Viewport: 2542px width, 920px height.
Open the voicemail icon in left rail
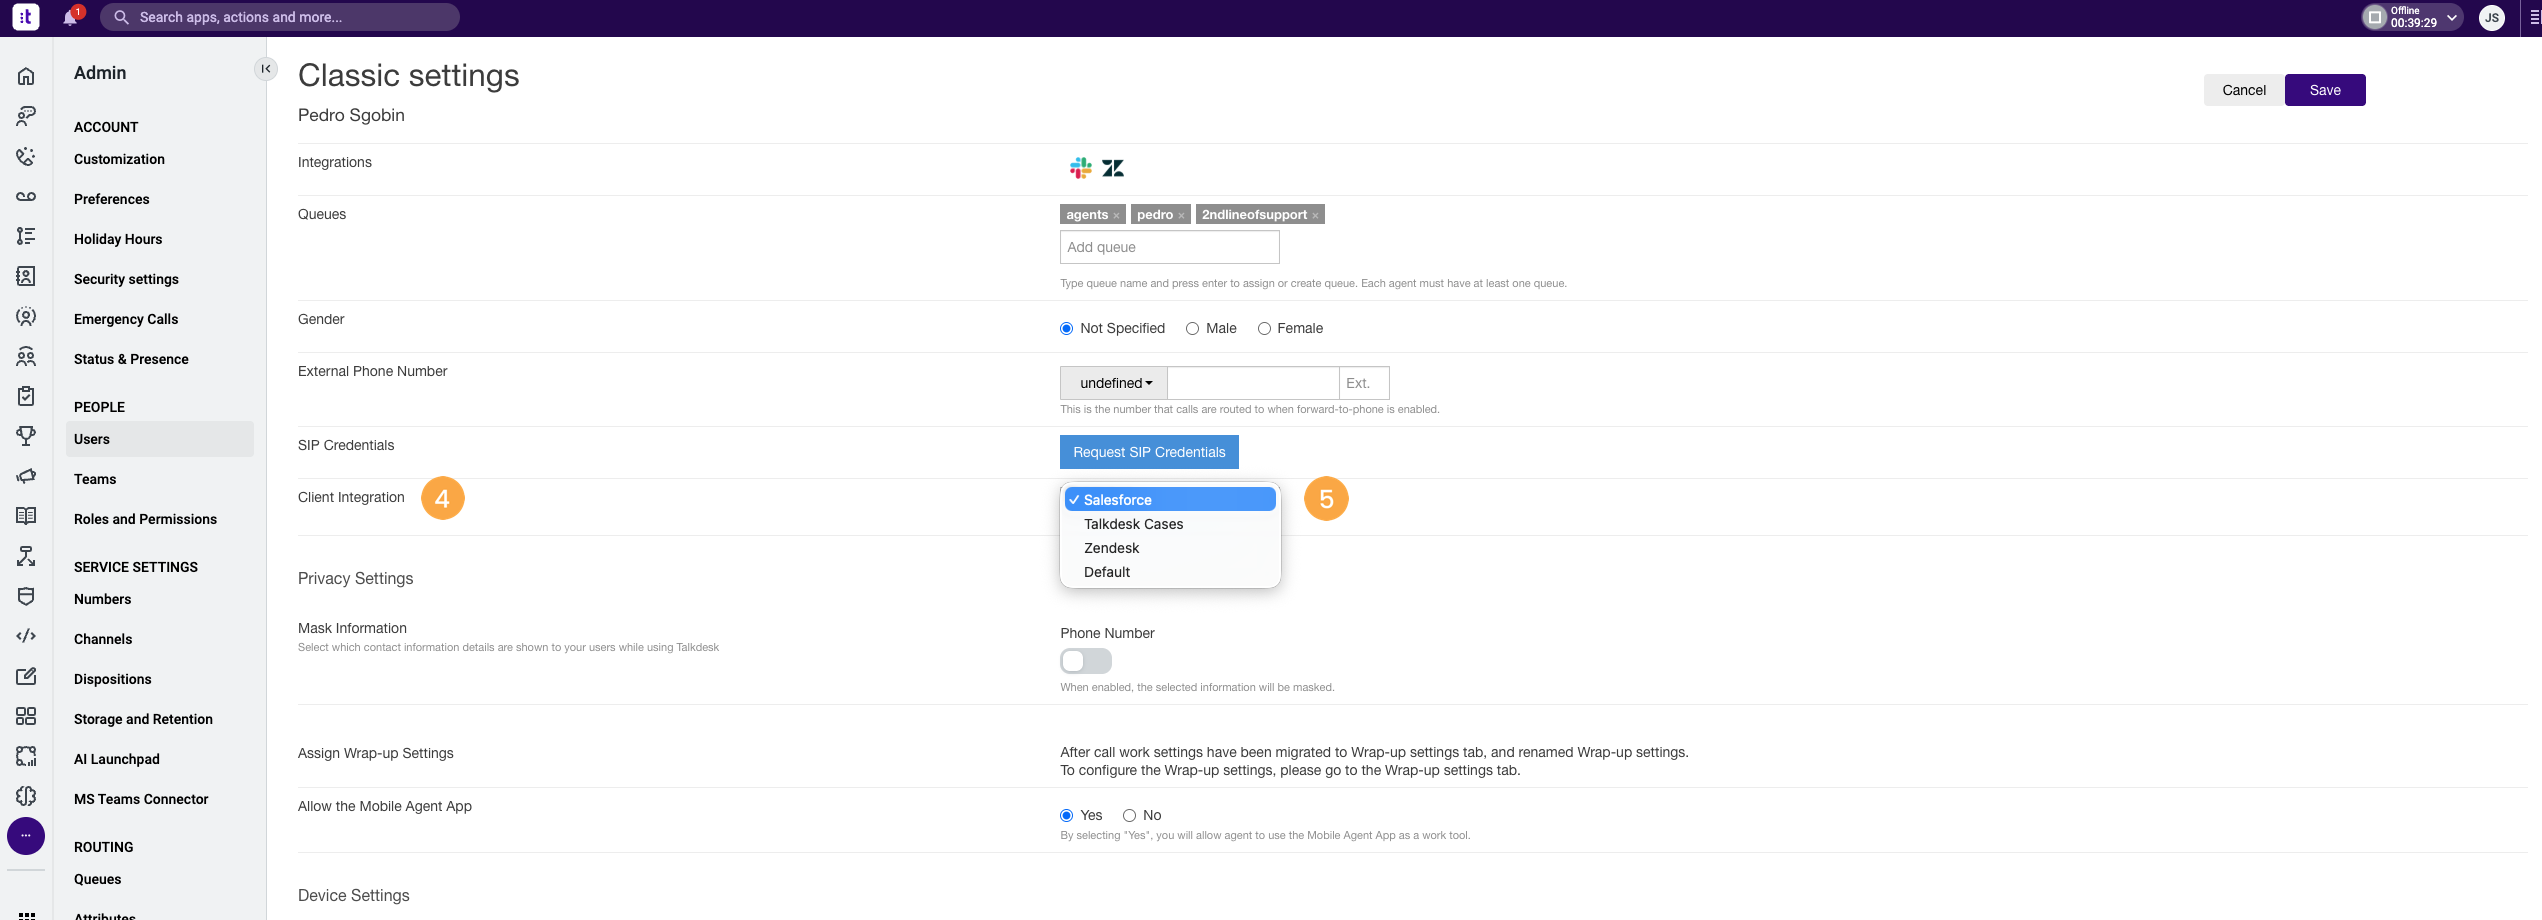(26, 196)
